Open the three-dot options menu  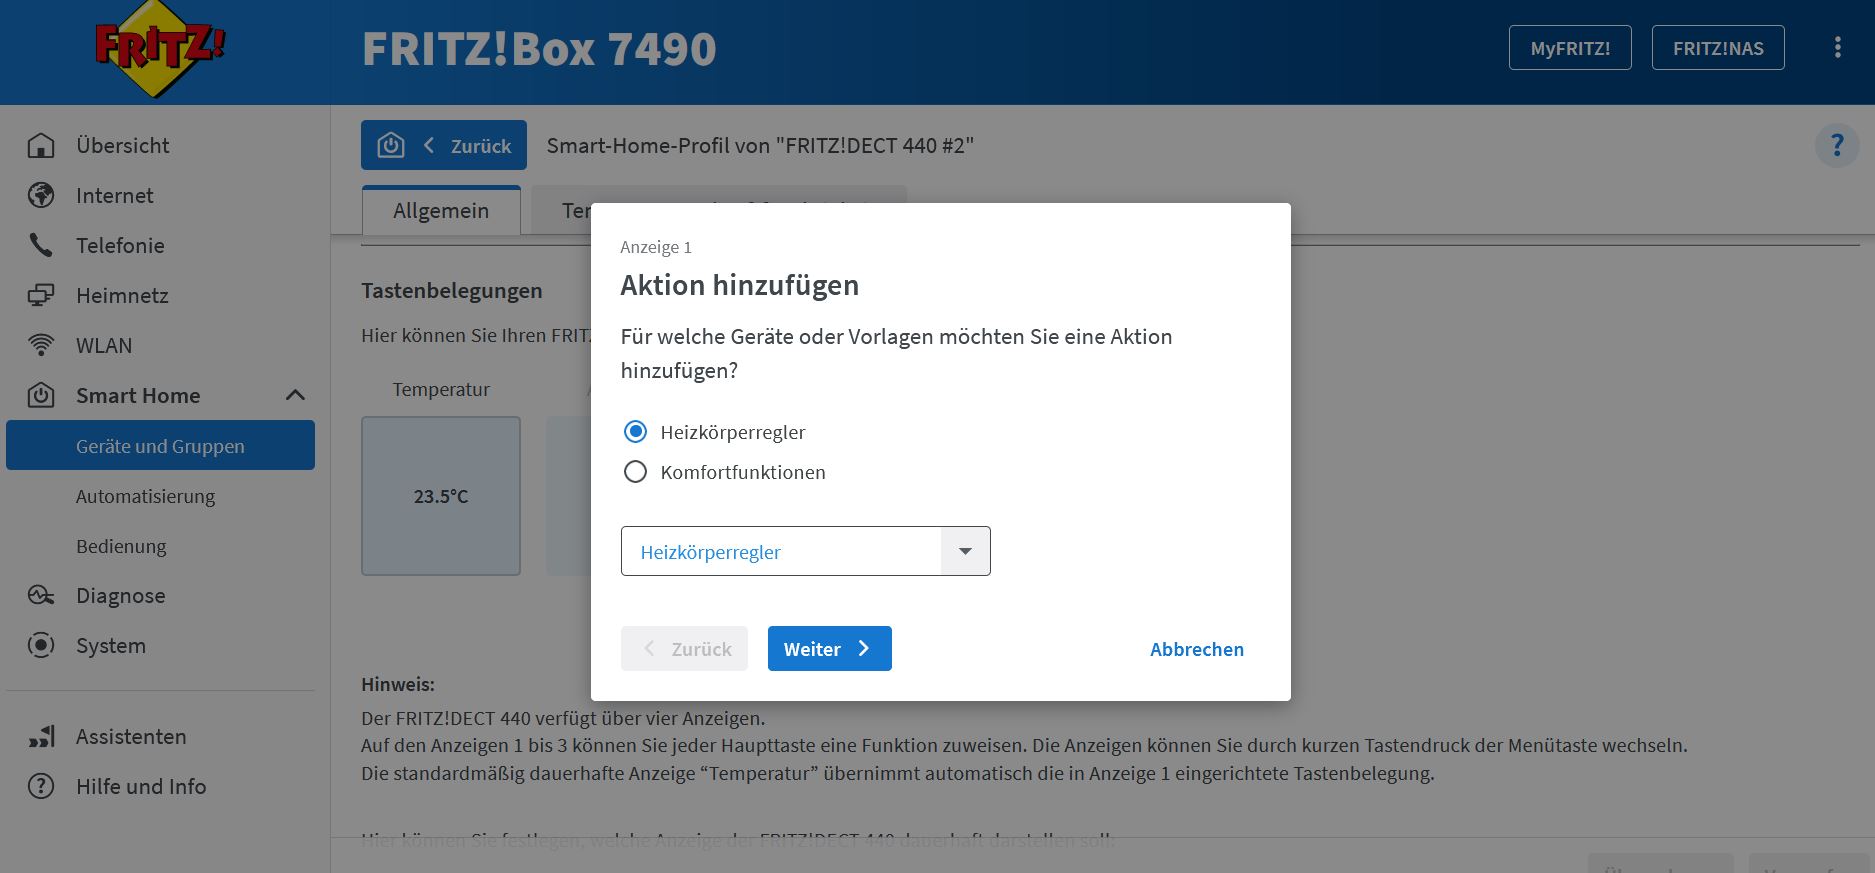[1837, 48]
